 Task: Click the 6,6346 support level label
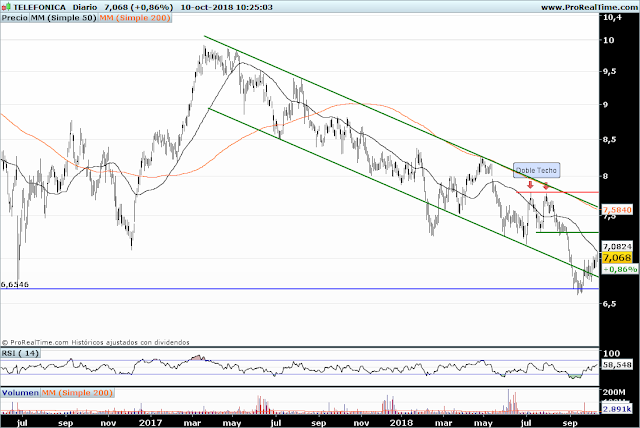click(x=15, y=284)
